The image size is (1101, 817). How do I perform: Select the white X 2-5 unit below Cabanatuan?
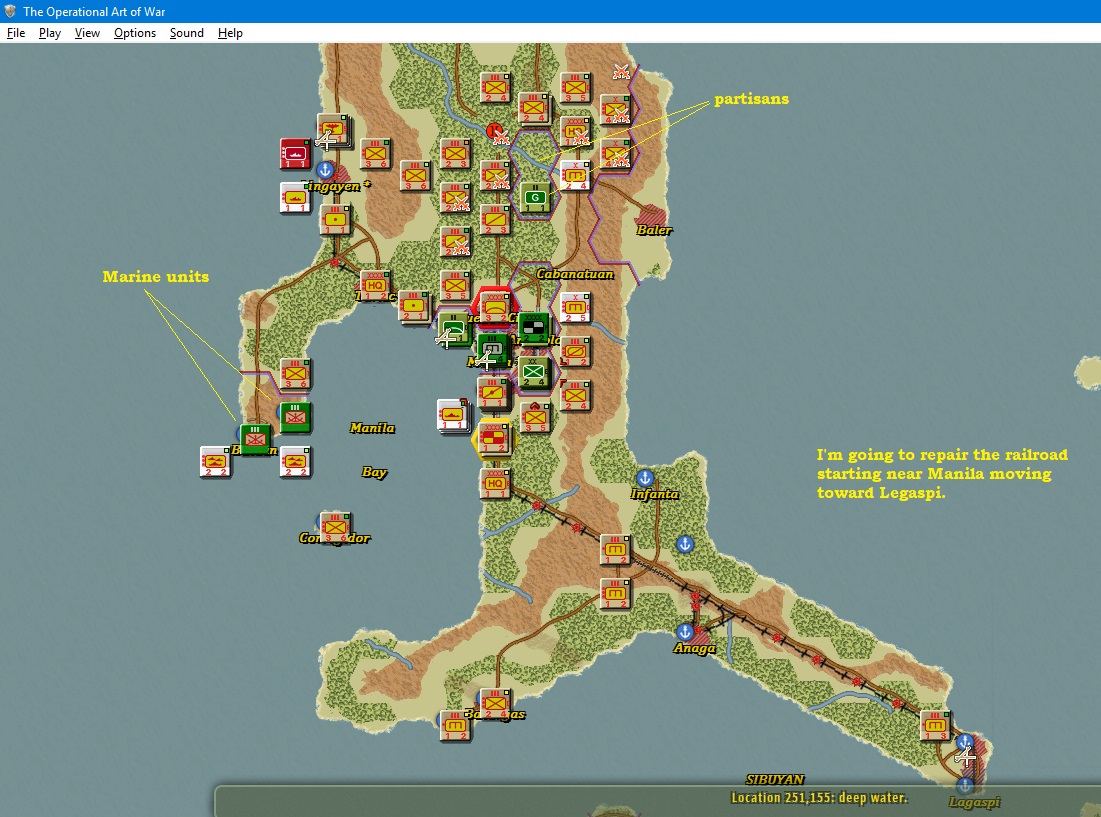575,307
